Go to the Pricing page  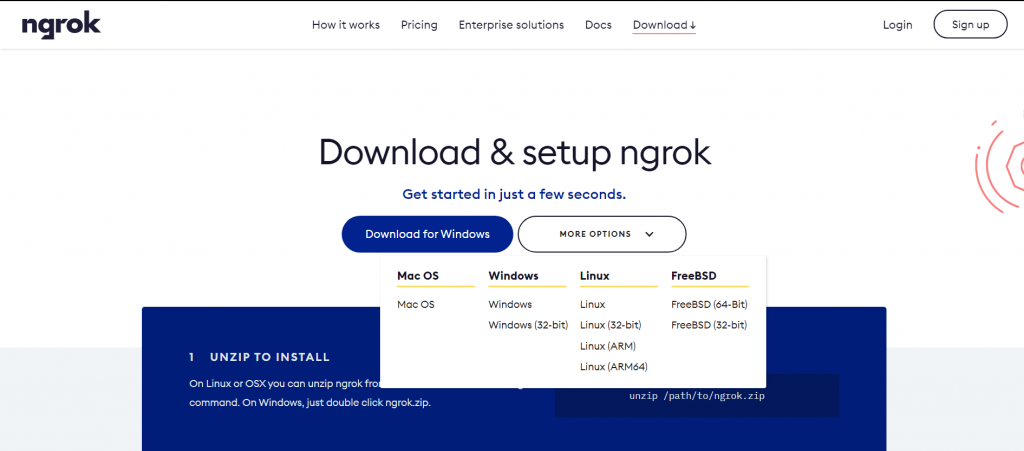coord(419,25)
